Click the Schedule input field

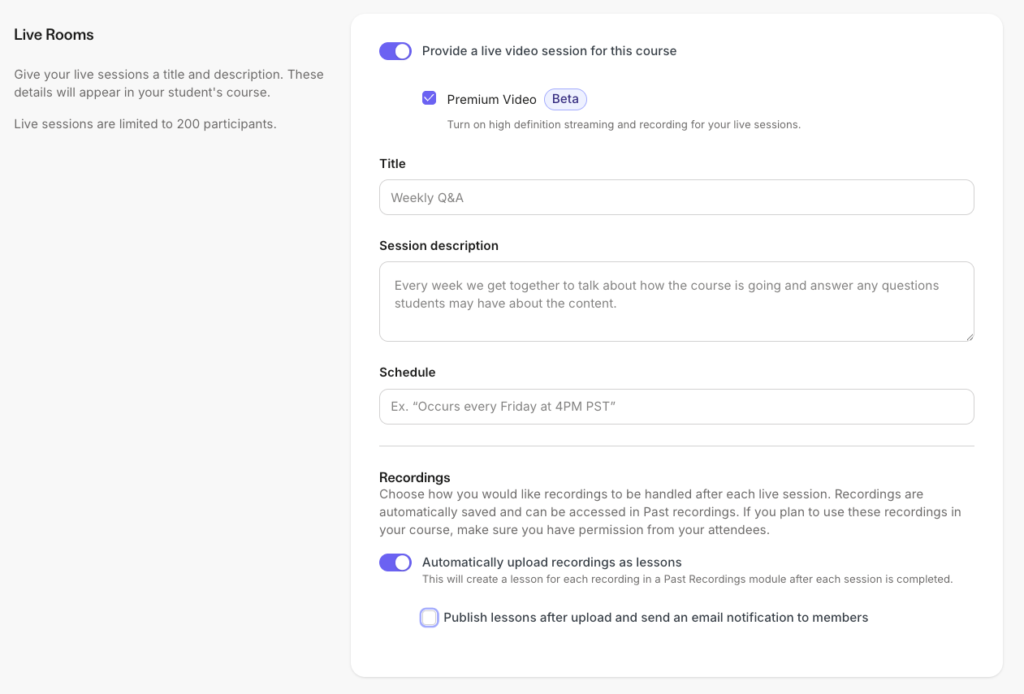tap(676, 406)
